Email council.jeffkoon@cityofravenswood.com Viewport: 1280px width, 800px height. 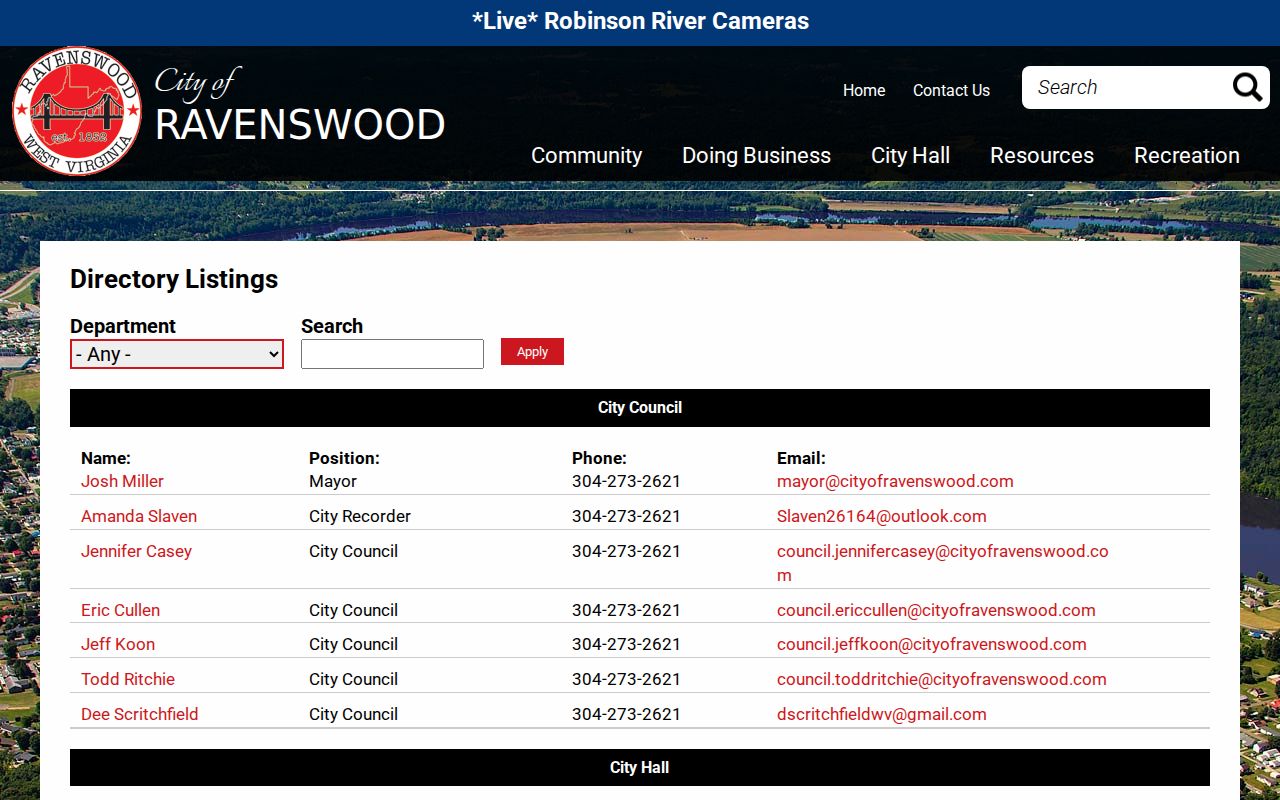coord(932,644)
